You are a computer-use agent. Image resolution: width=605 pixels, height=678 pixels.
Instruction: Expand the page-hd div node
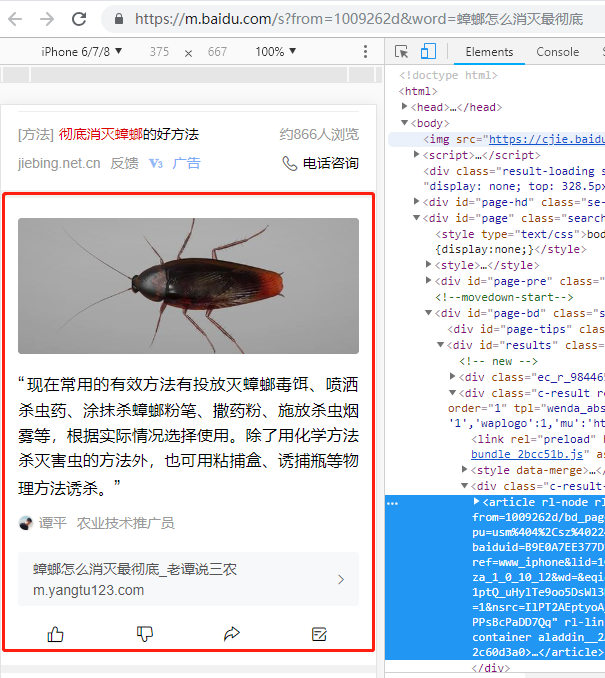tap(416, 201)
